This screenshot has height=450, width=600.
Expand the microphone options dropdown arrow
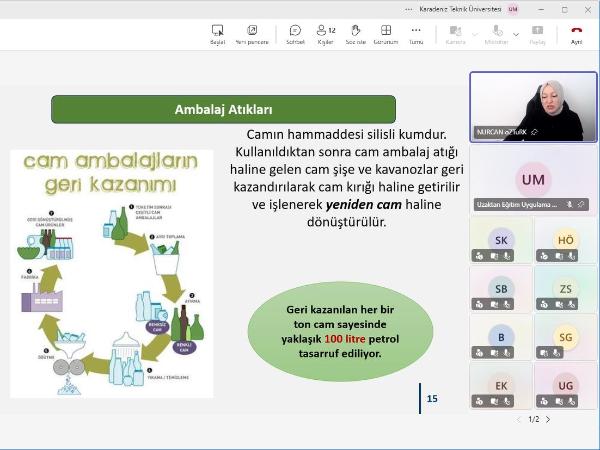[x=516, y=34]
